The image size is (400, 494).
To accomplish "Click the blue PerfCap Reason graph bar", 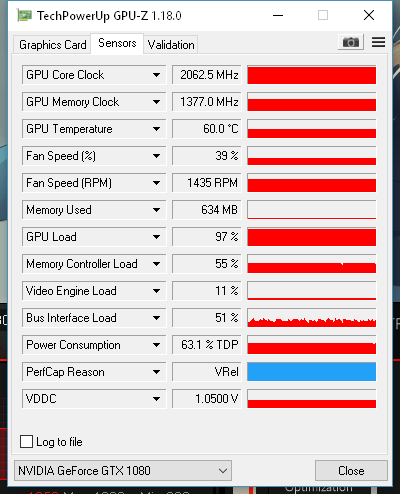I will click(x=312, y=372).
